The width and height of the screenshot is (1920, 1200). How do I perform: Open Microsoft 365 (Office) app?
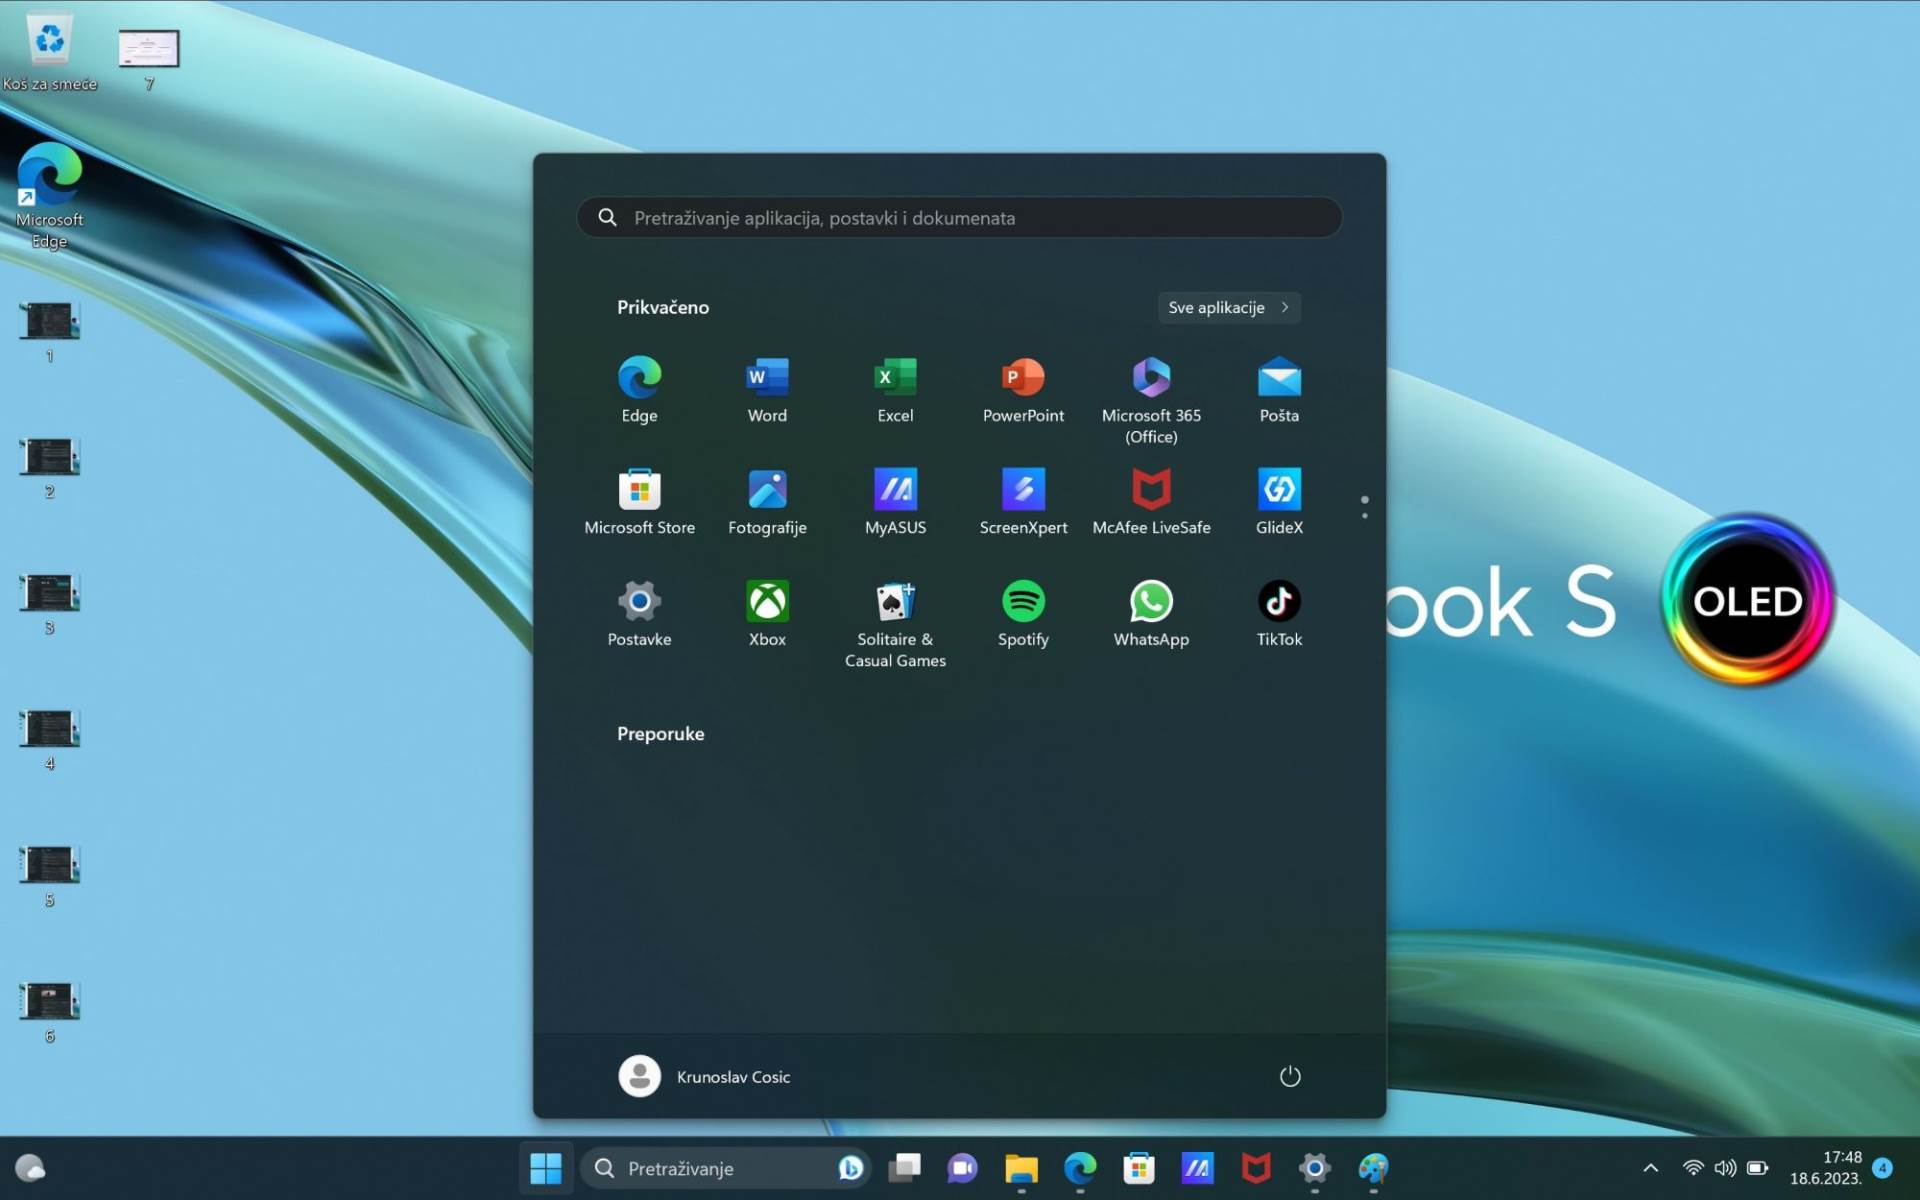[x=1151, y=397]
